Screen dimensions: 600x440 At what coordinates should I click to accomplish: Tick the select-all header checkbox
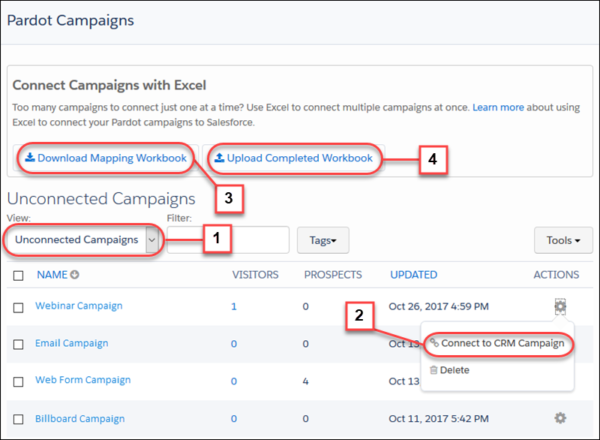coord(18,275)
